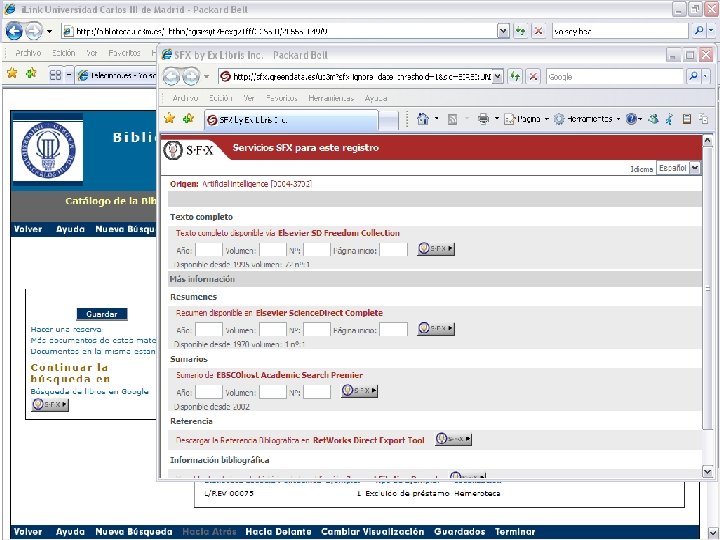Stop loading in the SFX window
This screenshot has height=540, width=720.
click(533, 76)
